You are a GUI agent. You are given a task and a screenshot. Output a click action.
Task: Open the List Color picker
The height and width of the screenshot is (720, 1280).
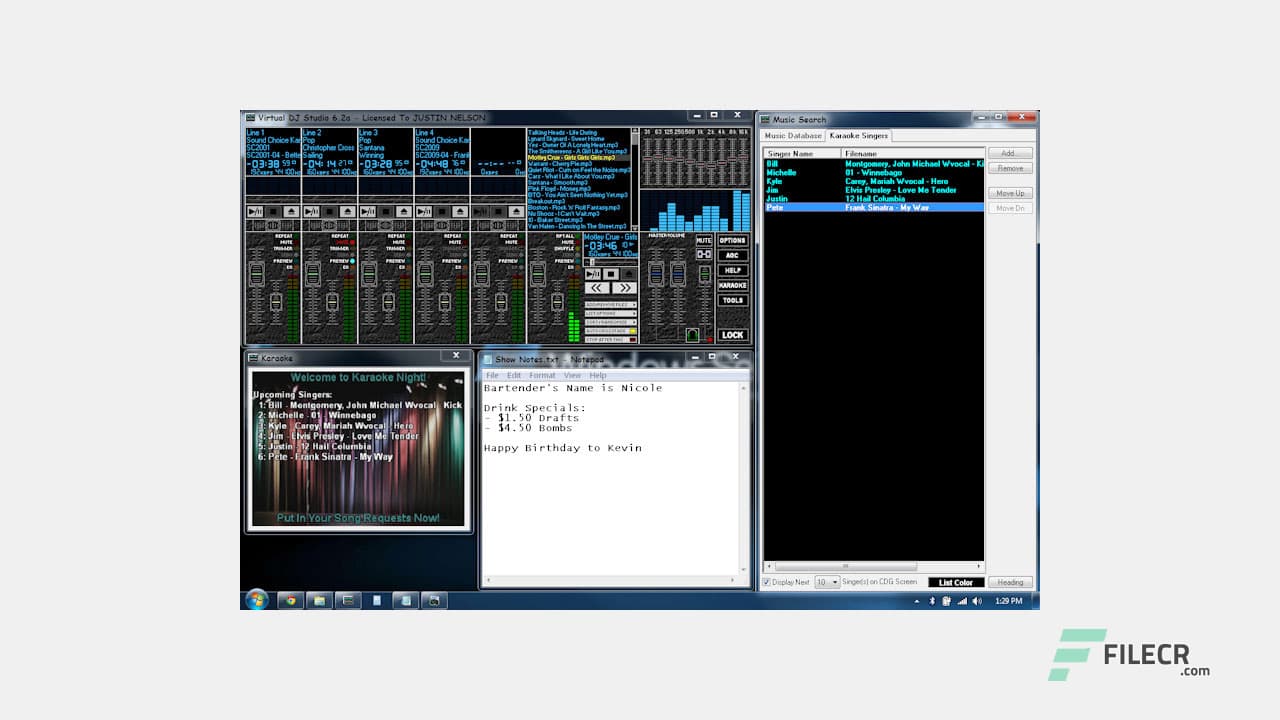coord(955,582)
